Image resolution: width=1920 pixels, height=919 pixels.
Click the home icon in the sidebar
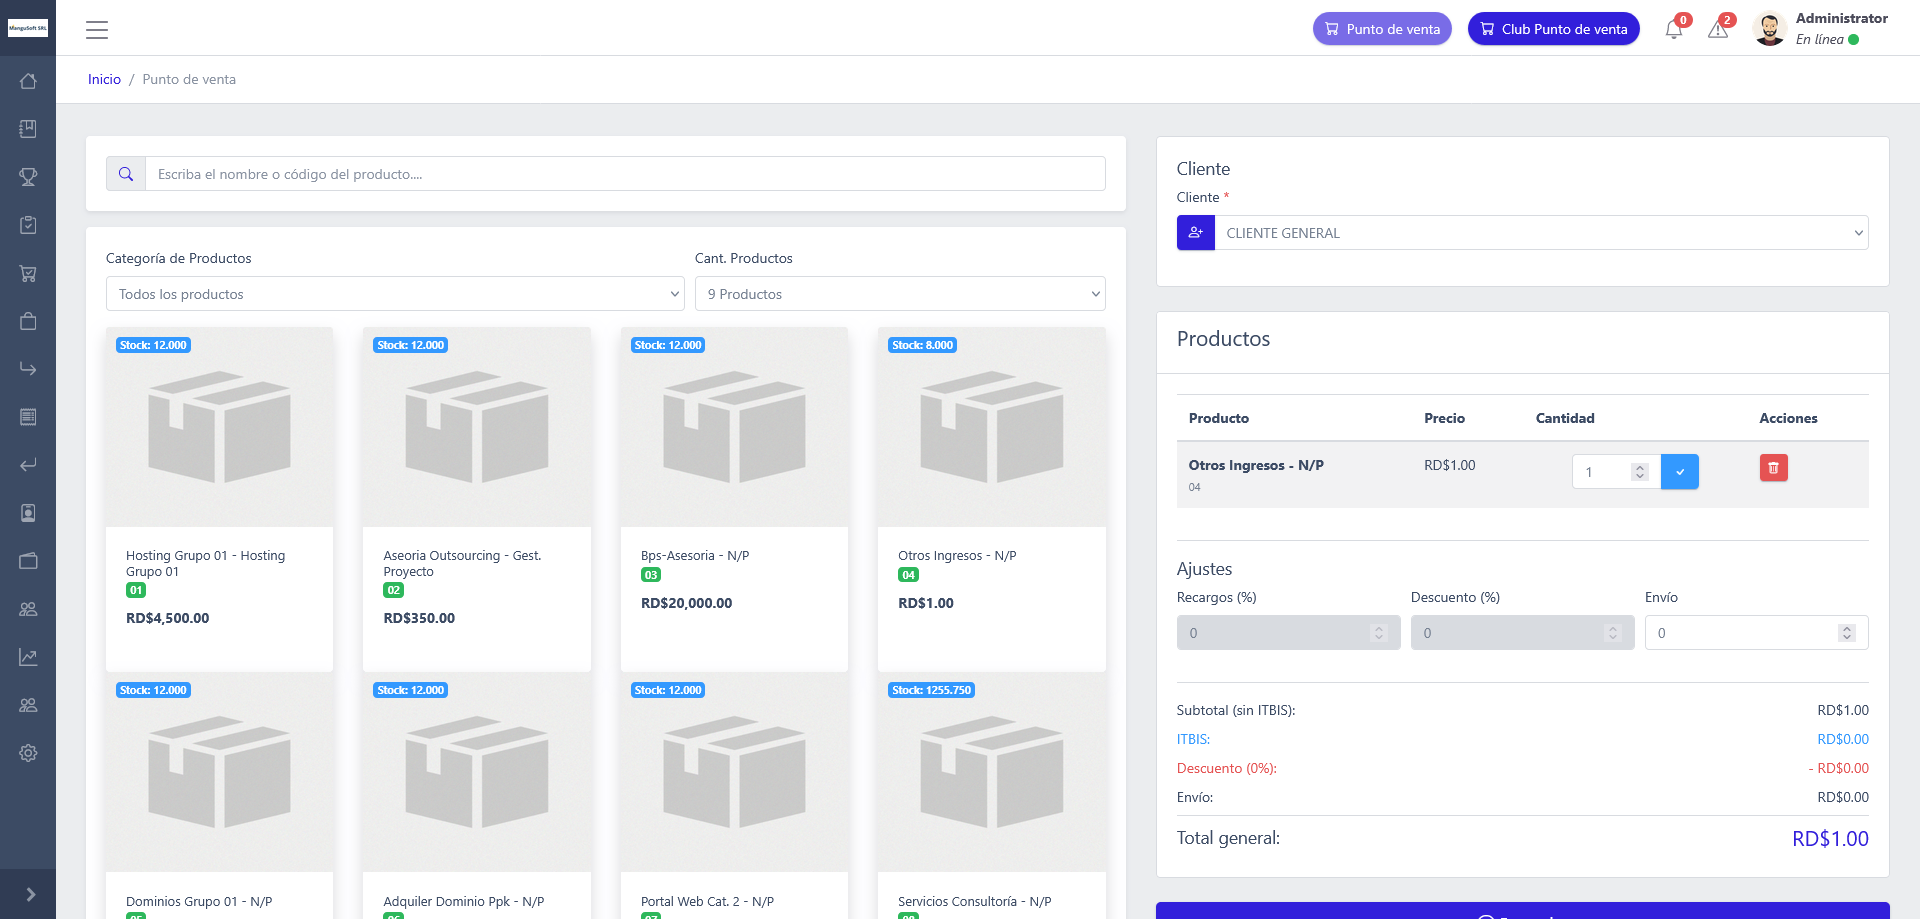tap(28, 81)
